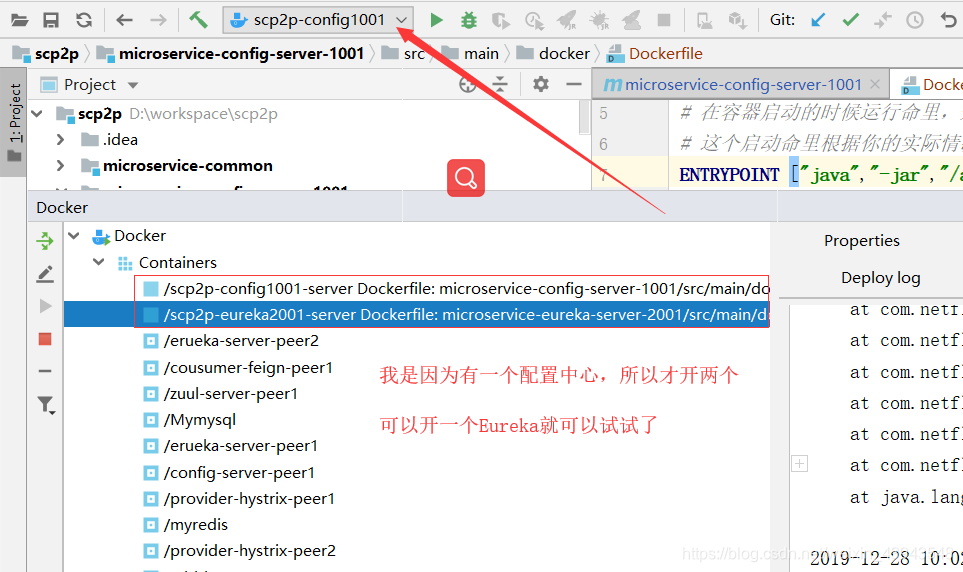Click the microservice-config-server-1001 breadcrumb
The height and width of the screenshot is (572, 963).
(230, 54)
